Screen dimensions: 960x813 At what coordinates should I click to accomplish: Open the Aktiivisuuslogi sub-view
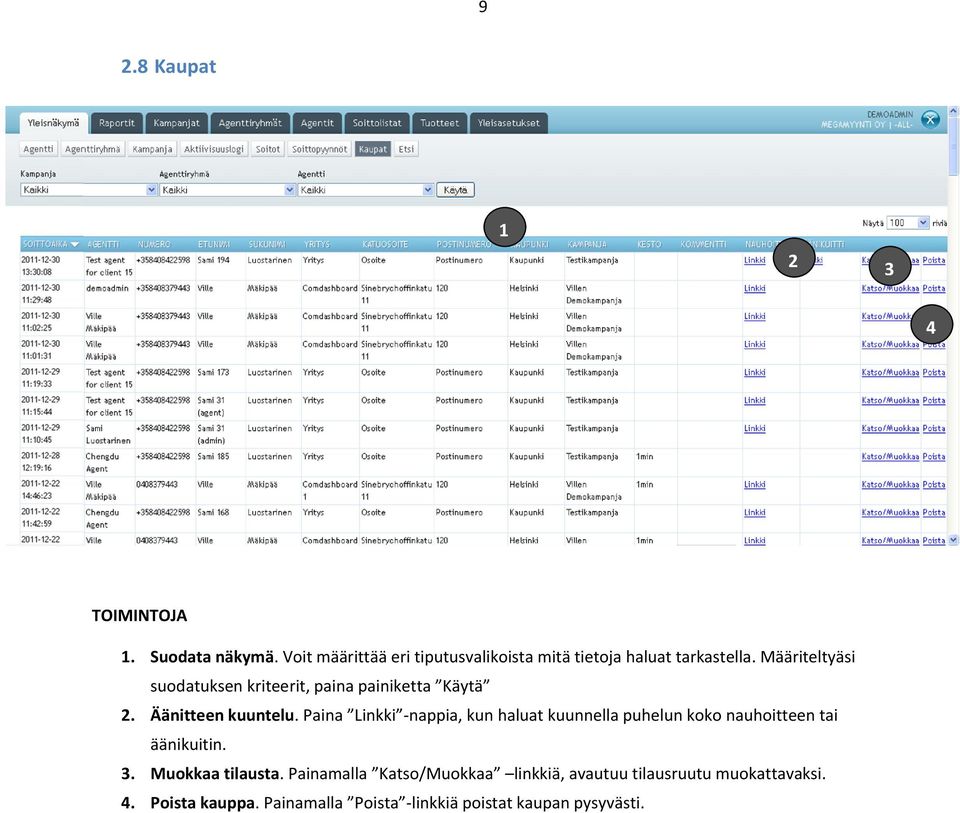click(x=214, y=149)
